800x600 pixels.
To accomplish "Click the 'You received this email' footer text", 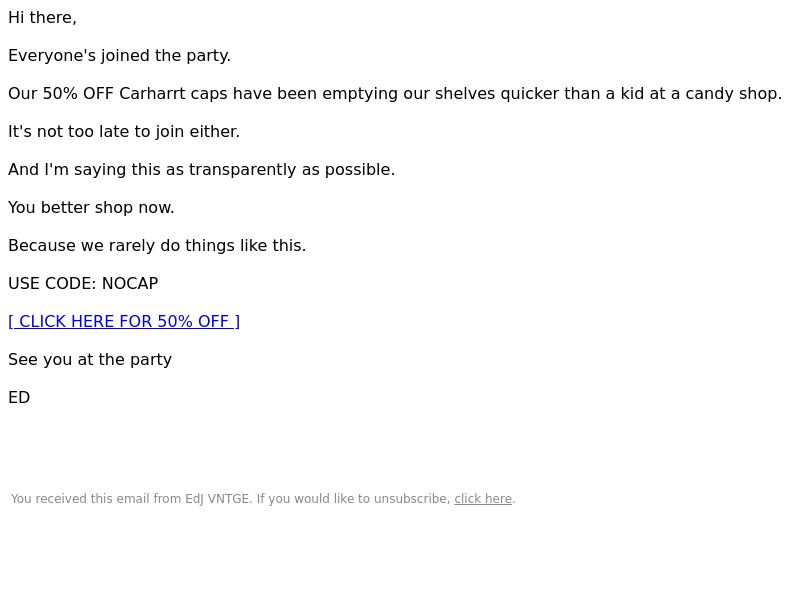I will point(263,499).
